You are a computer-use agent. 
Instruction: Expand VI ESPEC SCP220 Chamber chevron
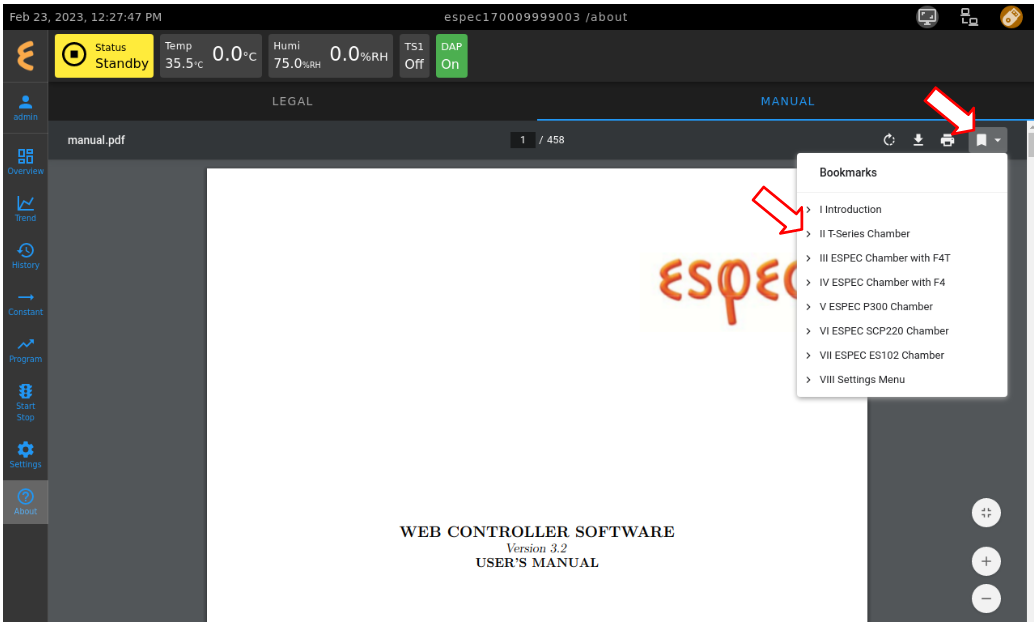pyautogui.click(x=808, y=331)
